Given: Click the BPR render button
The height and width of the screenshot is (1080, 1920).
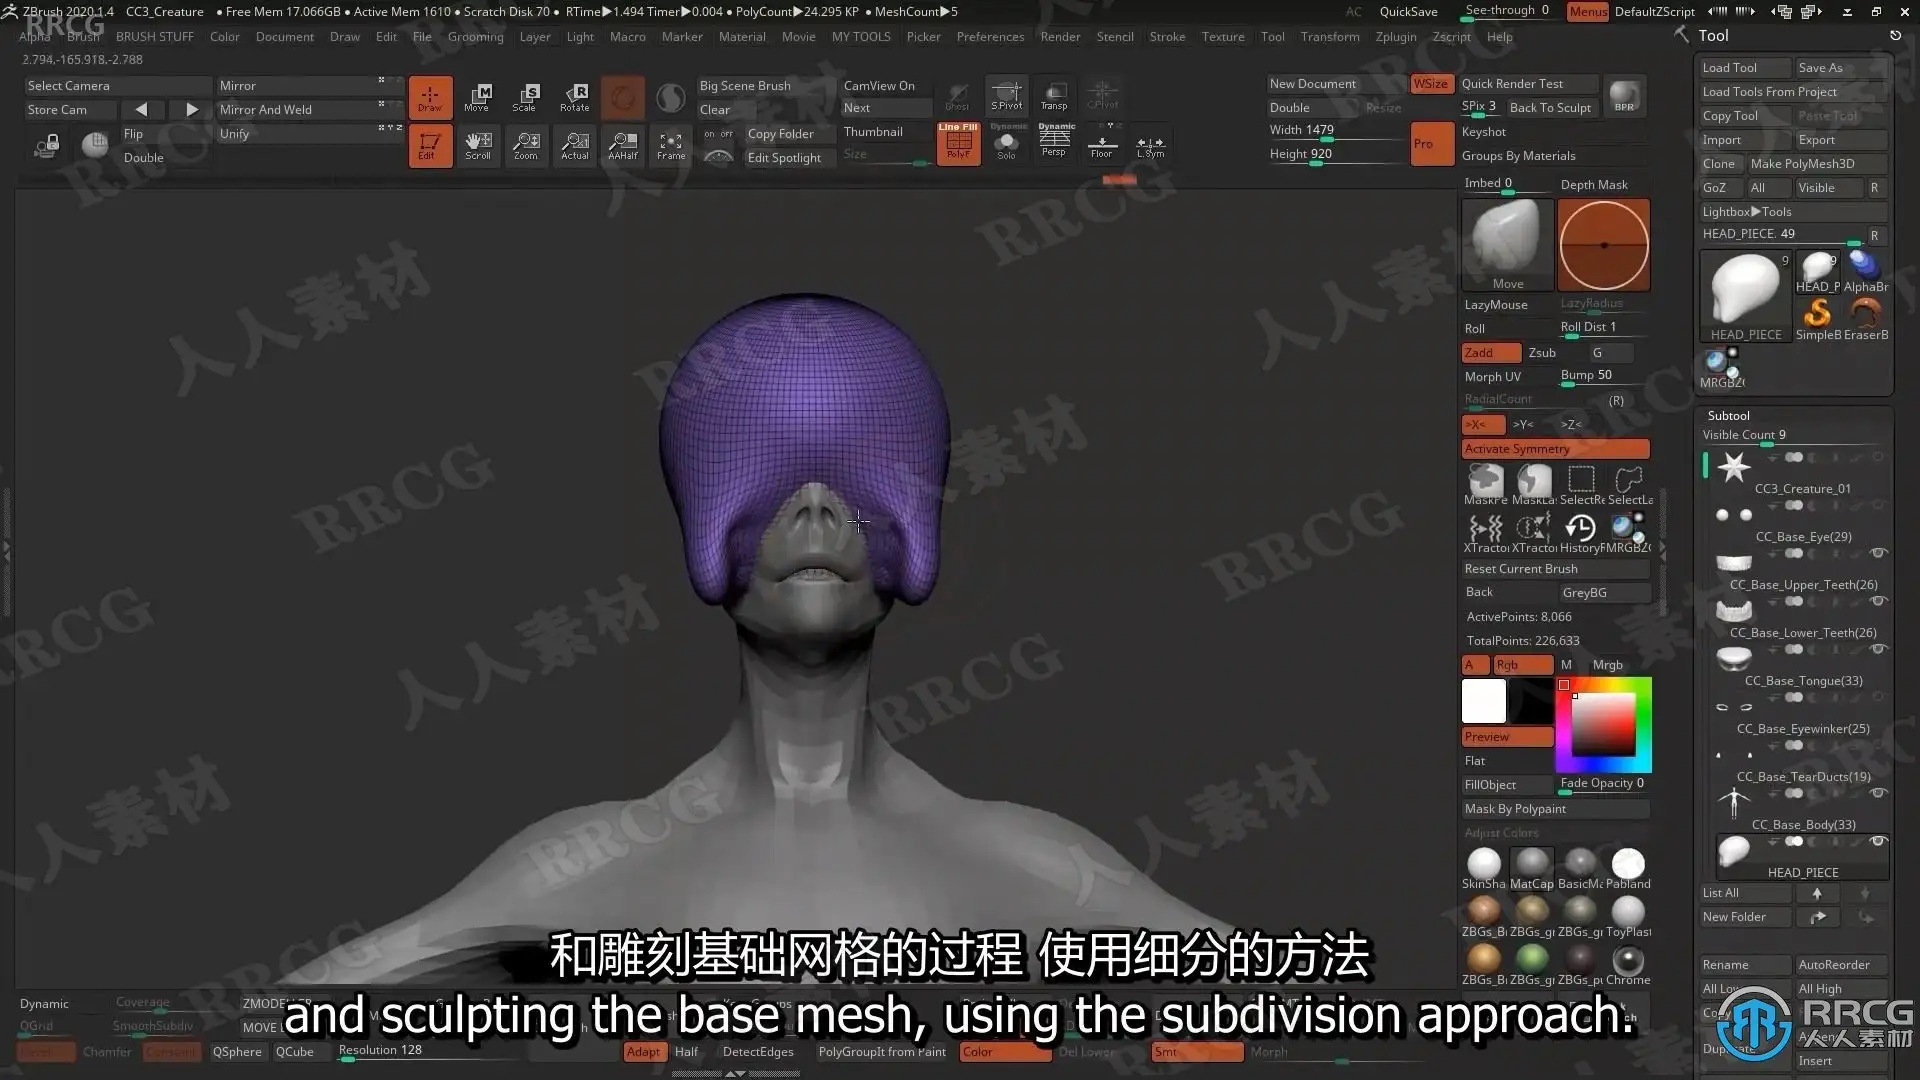Looking at the screenshot, I should 1624,97.
